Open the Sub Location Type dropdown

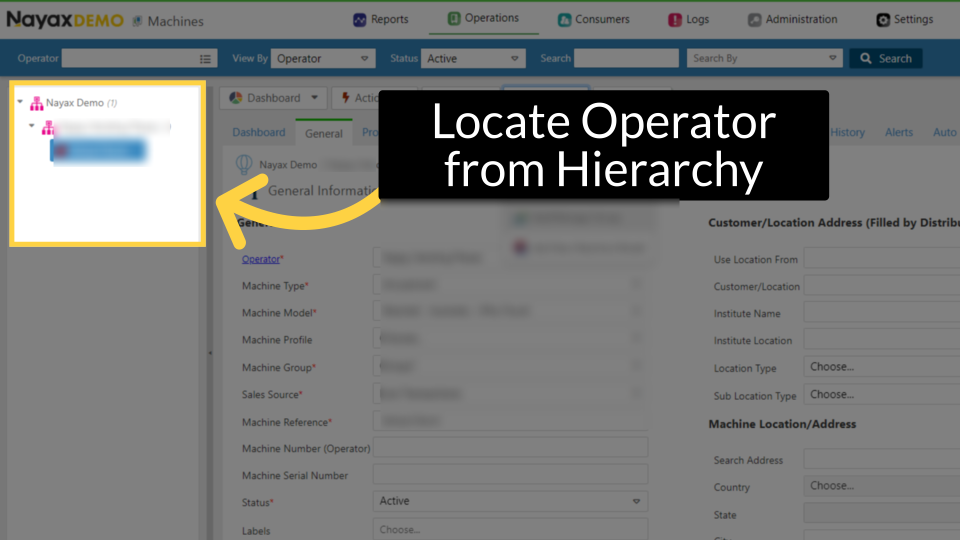[x=882, y=394]
